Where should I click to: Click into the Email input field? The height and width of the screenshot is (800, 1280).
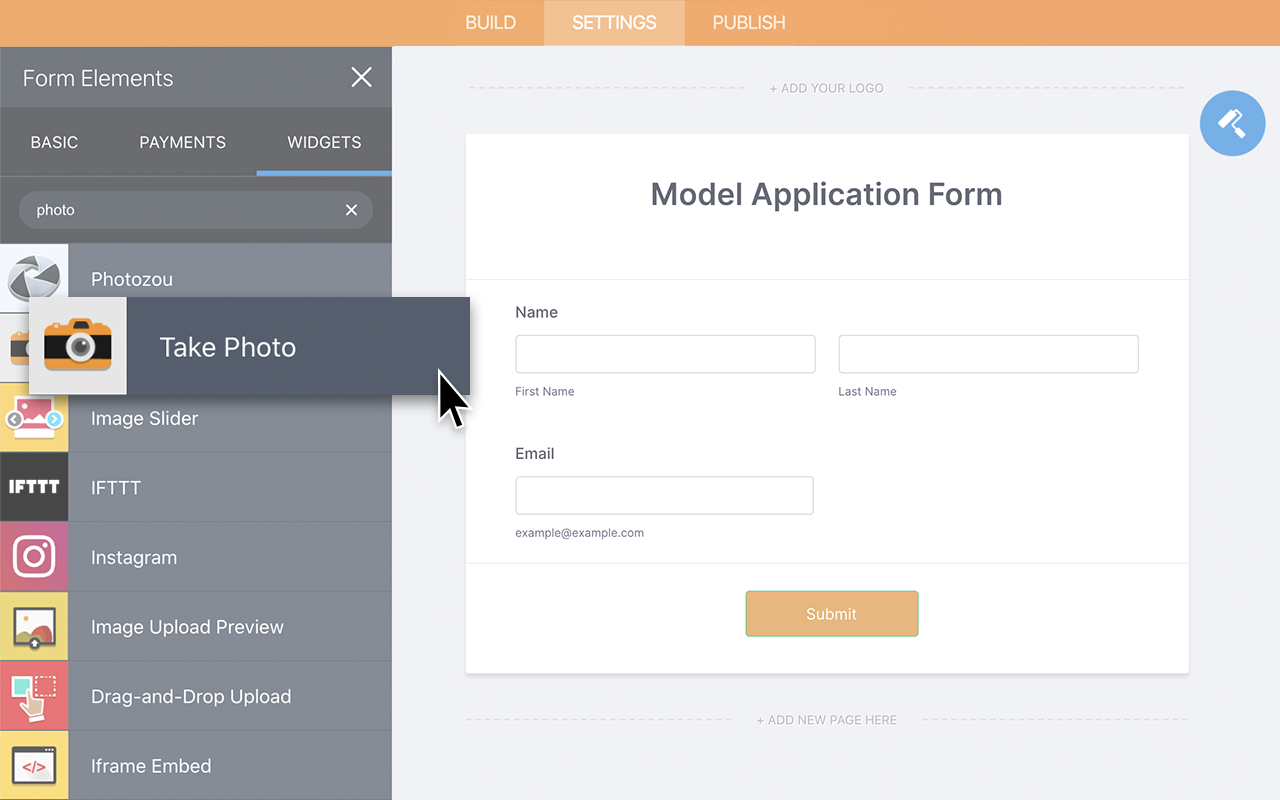click(664, 495)
